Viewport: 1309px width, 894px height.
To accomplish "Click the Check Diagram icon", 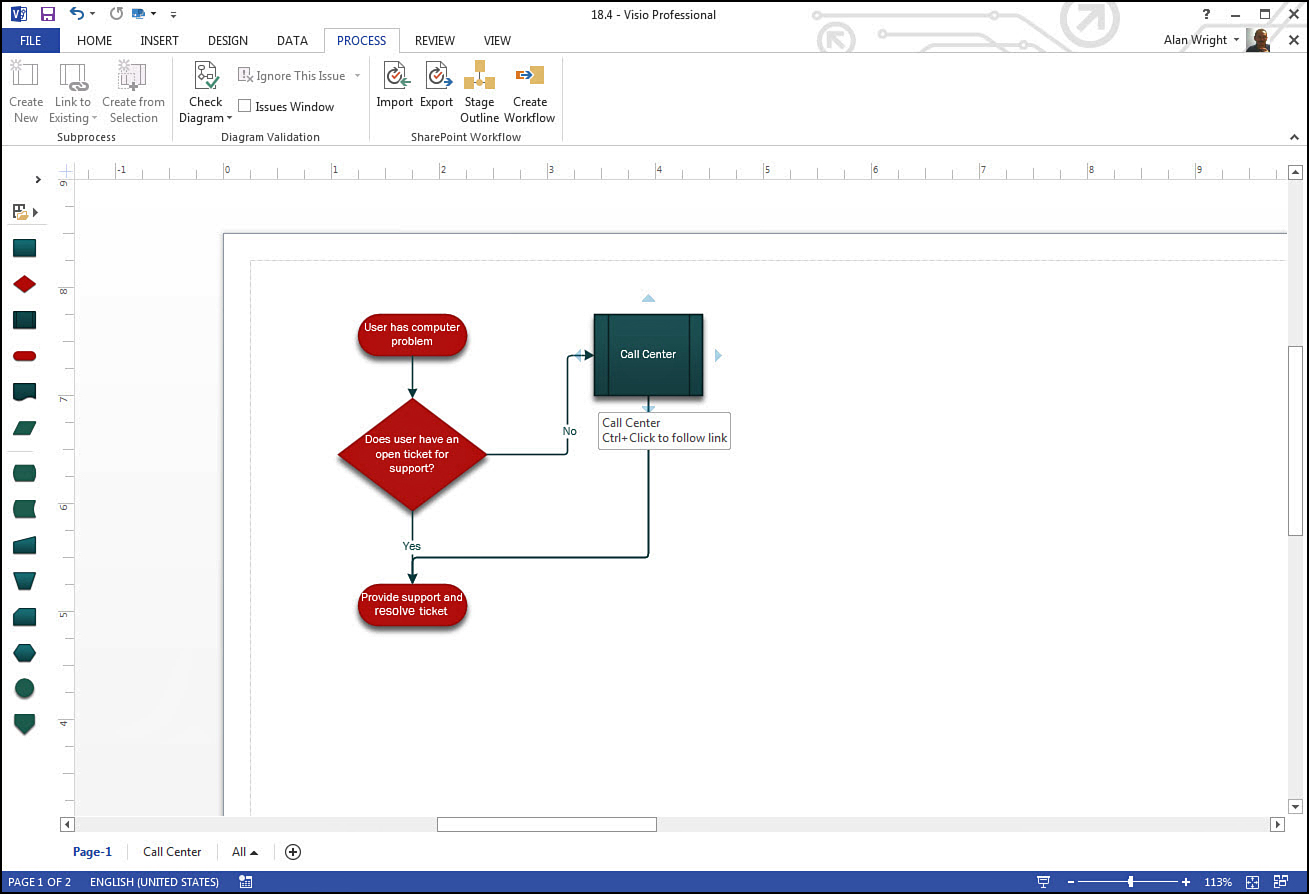I will [x=206, y=76].
